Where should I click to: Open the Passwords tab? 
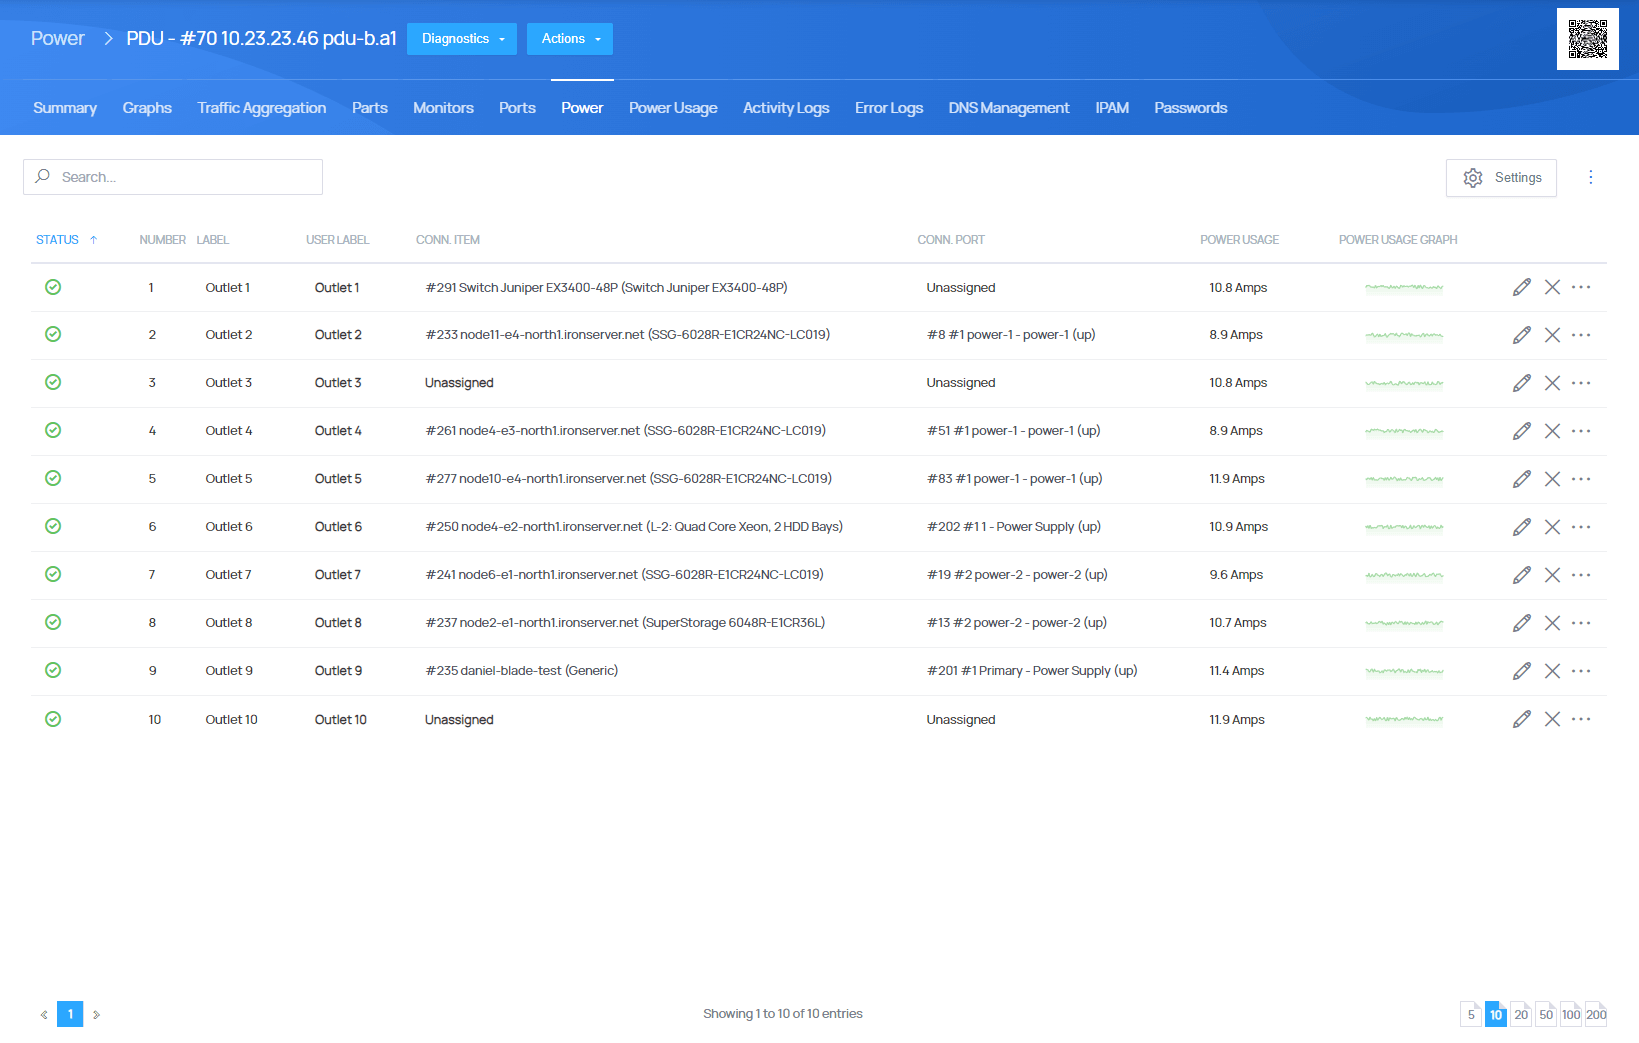click(x=1191, y=108)
